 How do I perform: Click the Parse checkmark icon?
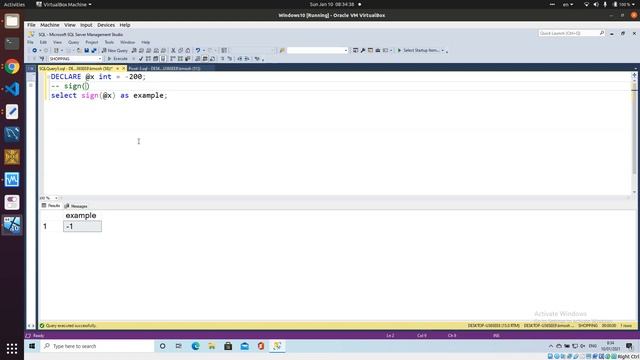pyautogui.click(x=141, y=59)
